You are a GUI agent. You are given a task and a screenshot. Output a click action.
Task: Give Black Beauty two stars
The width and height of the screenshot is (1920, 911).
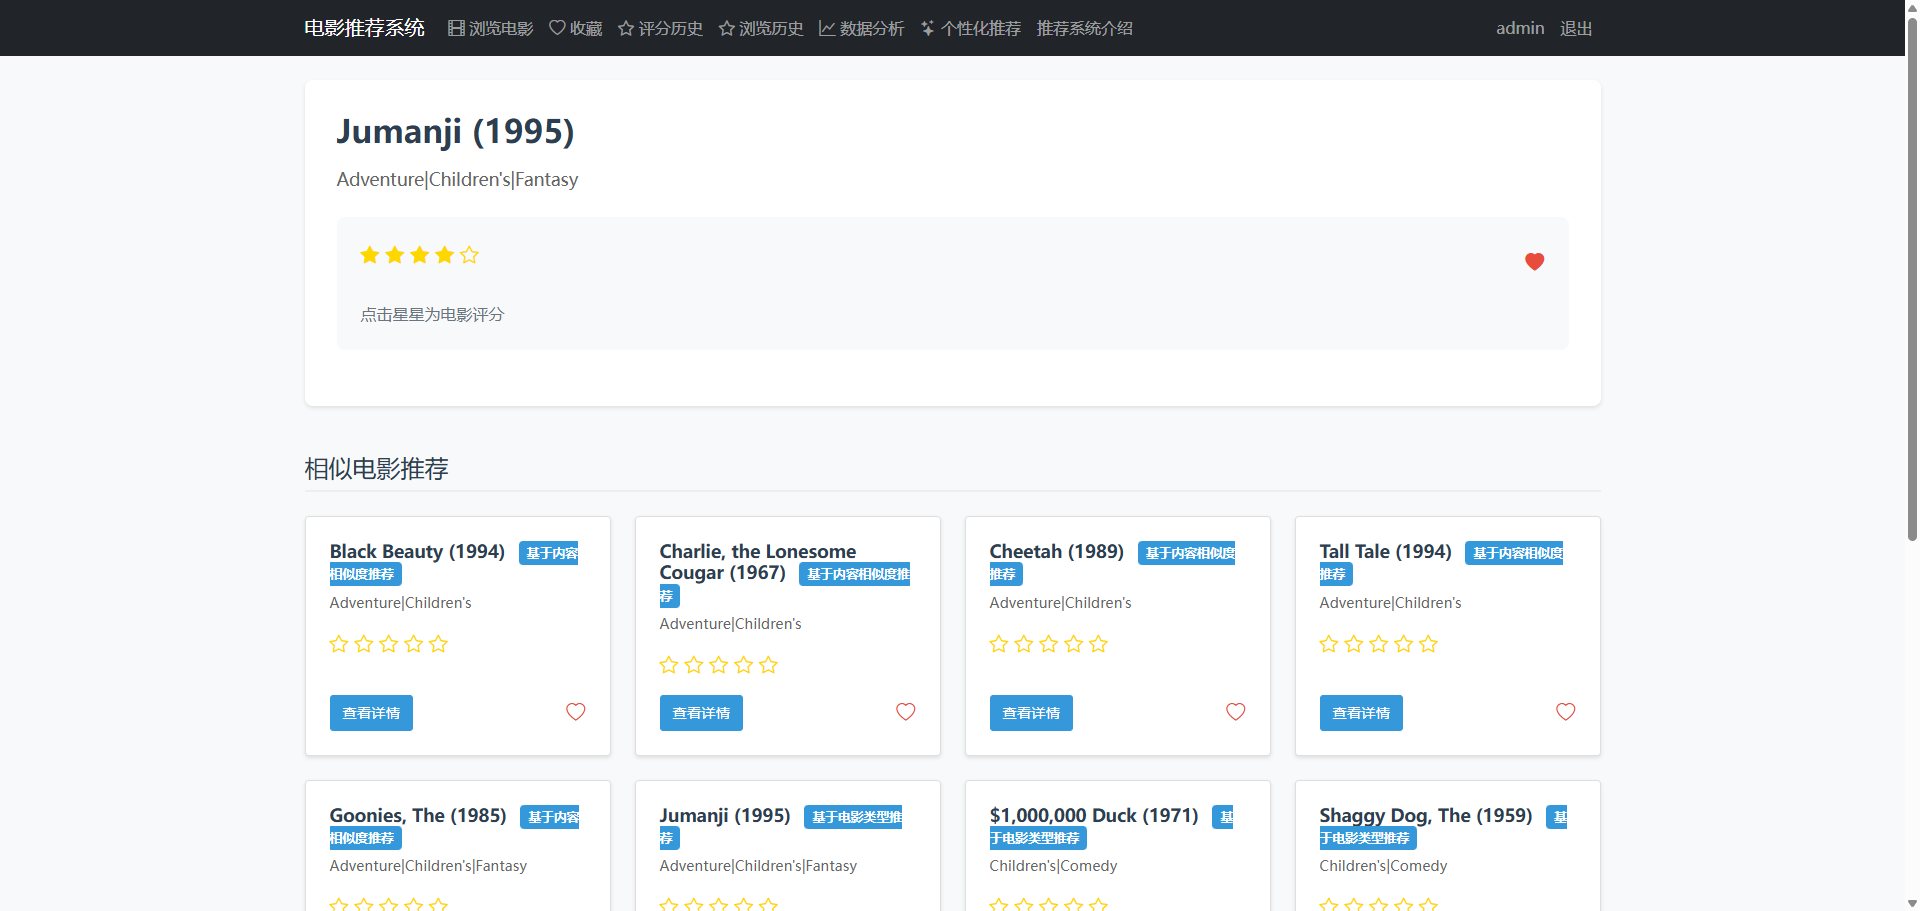pyautogui.click(x=364, y=644)
